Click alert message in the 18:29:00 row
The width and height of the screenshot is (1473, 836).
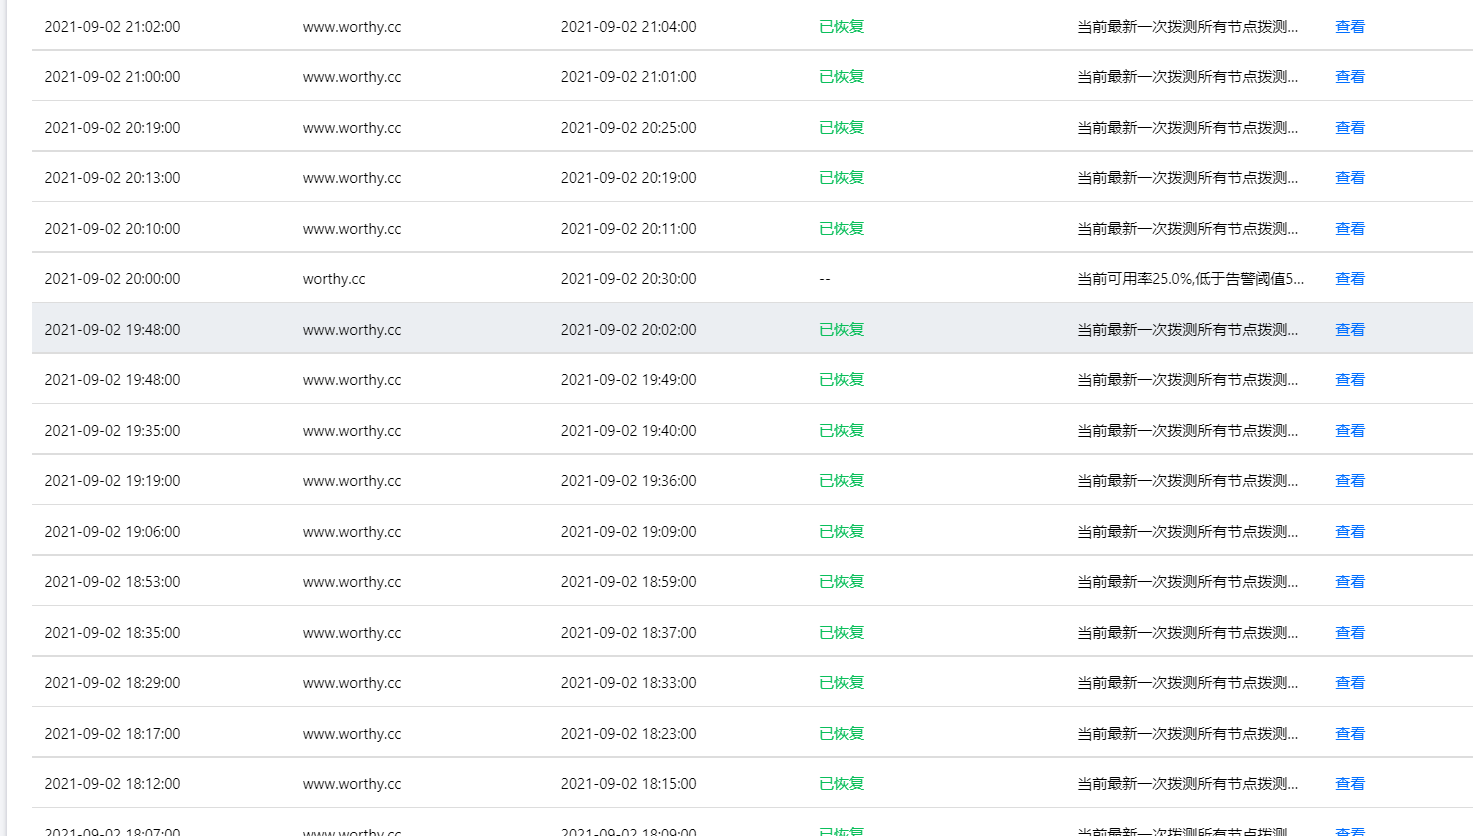point(1187,683)
